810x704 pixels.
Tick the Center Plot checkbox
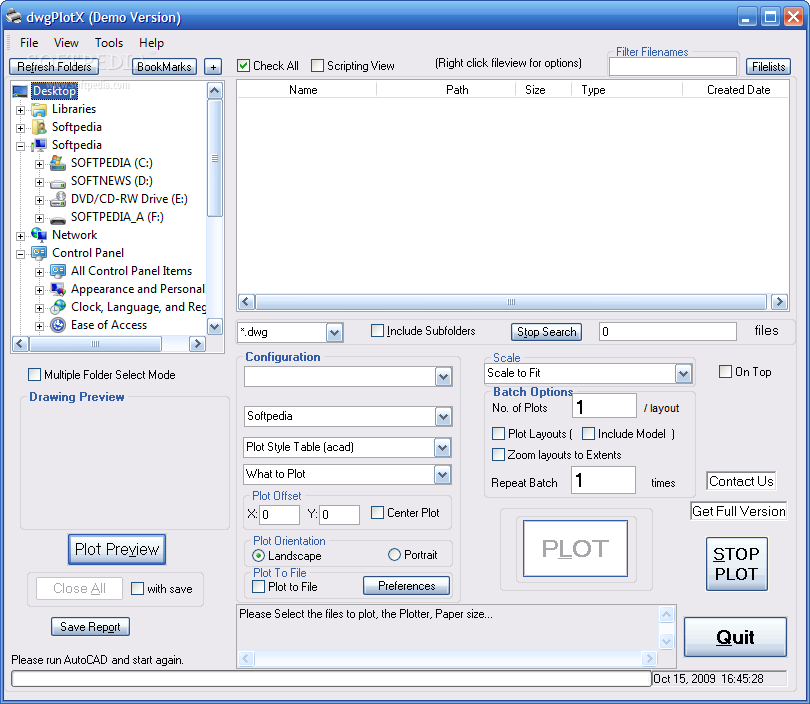click(378, 512)
